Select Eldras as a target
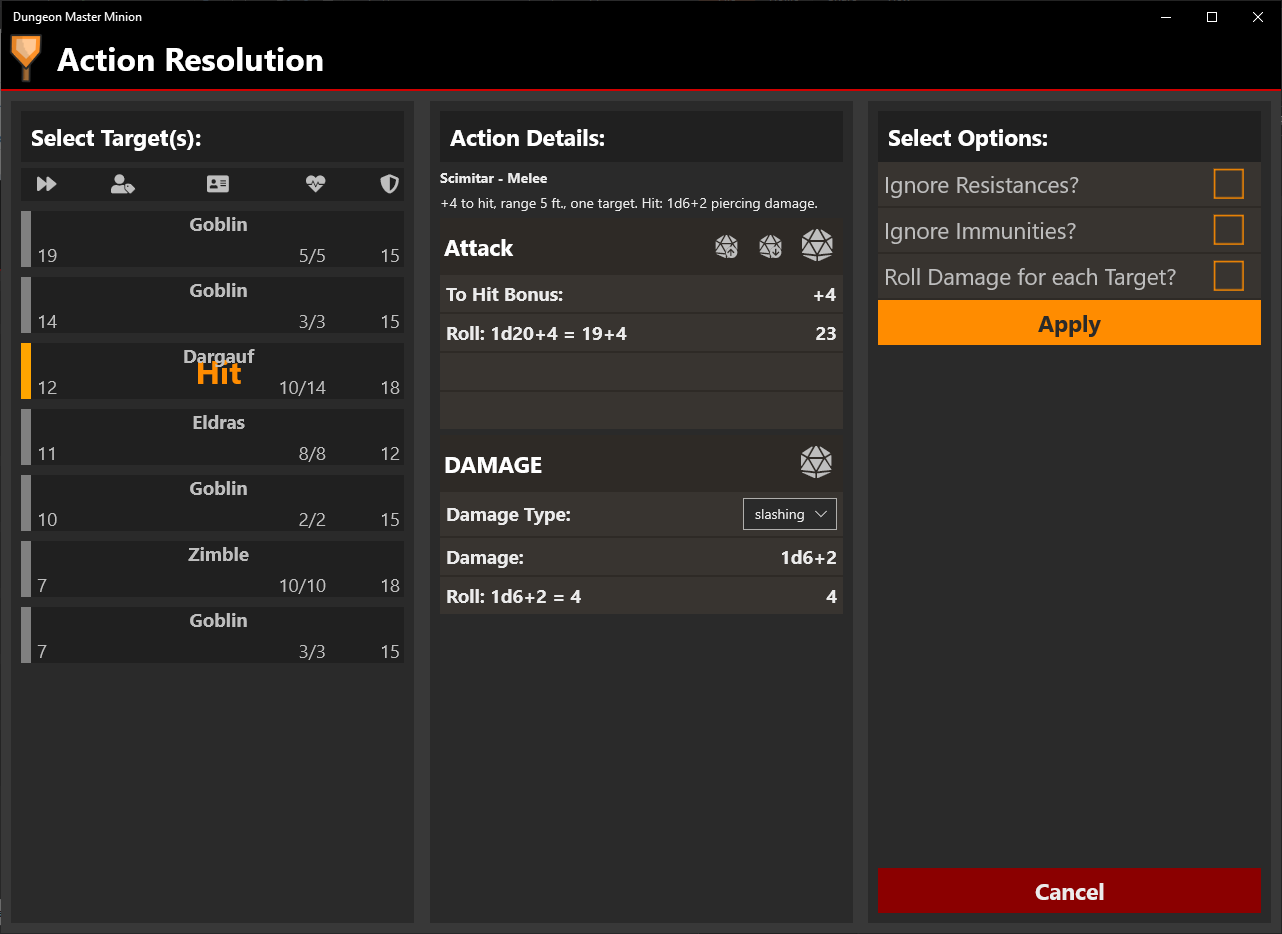The height and width of the screenshot is (934, 1282). pyautogui.click(x=218, y=437)
